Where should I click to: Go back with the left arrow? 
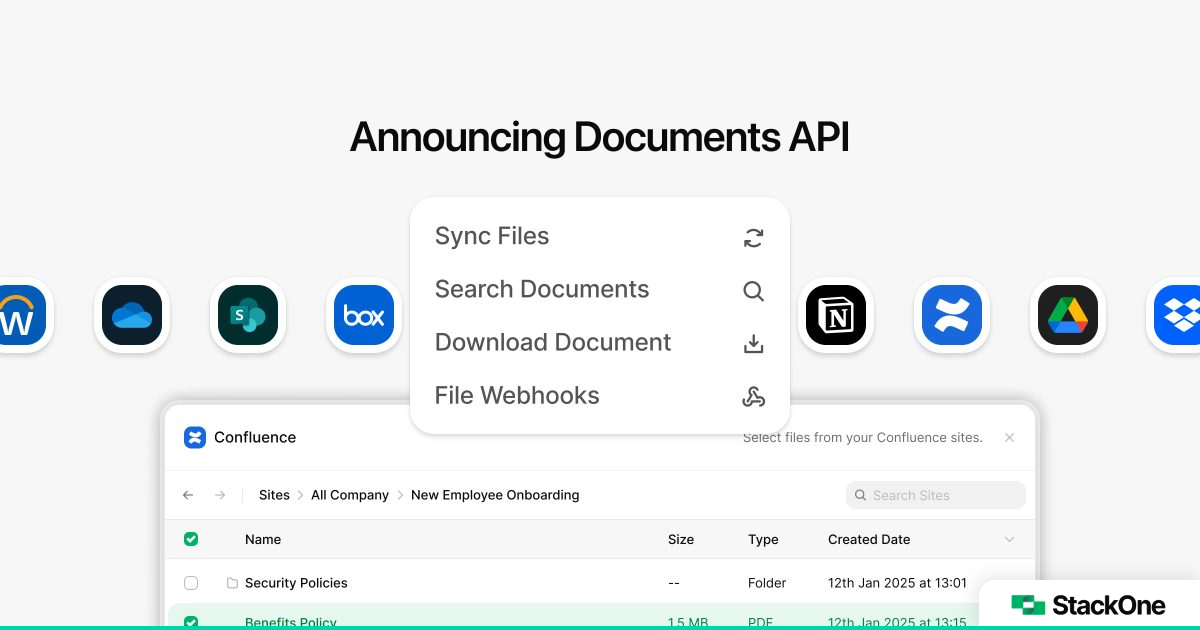188,495
